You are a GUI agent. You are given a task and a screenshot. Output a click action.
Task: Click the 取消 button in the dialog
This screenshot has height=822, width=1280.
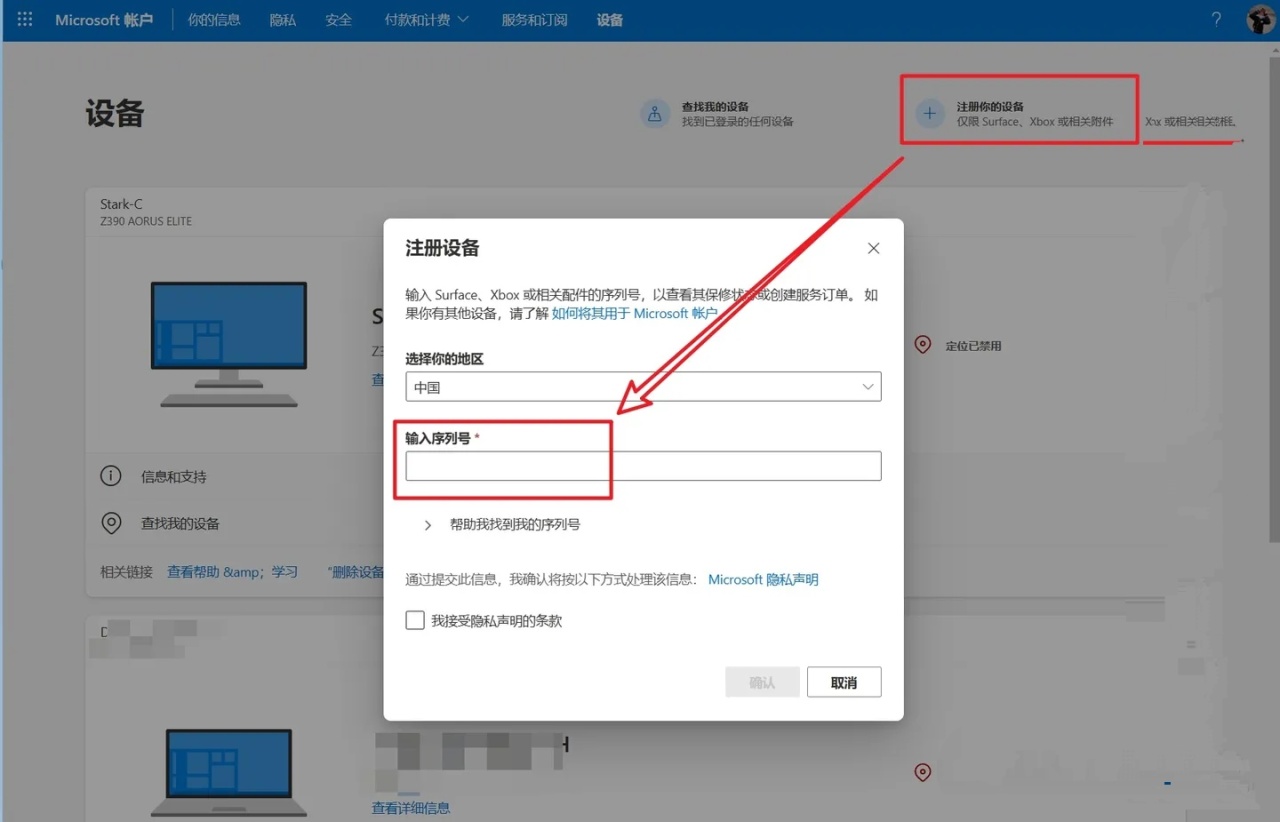(844, 682)
